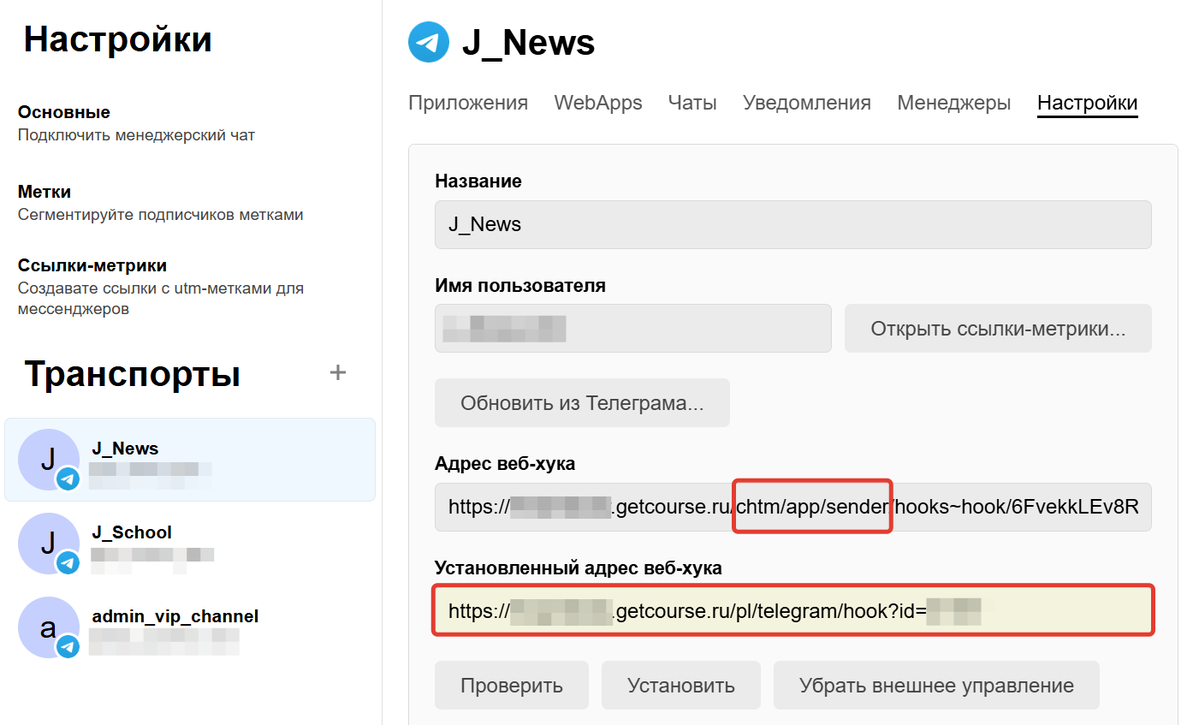This screenshot has width=1199, height=725.
Task: Click the J_News page title
Action: (x=528, y=42)
